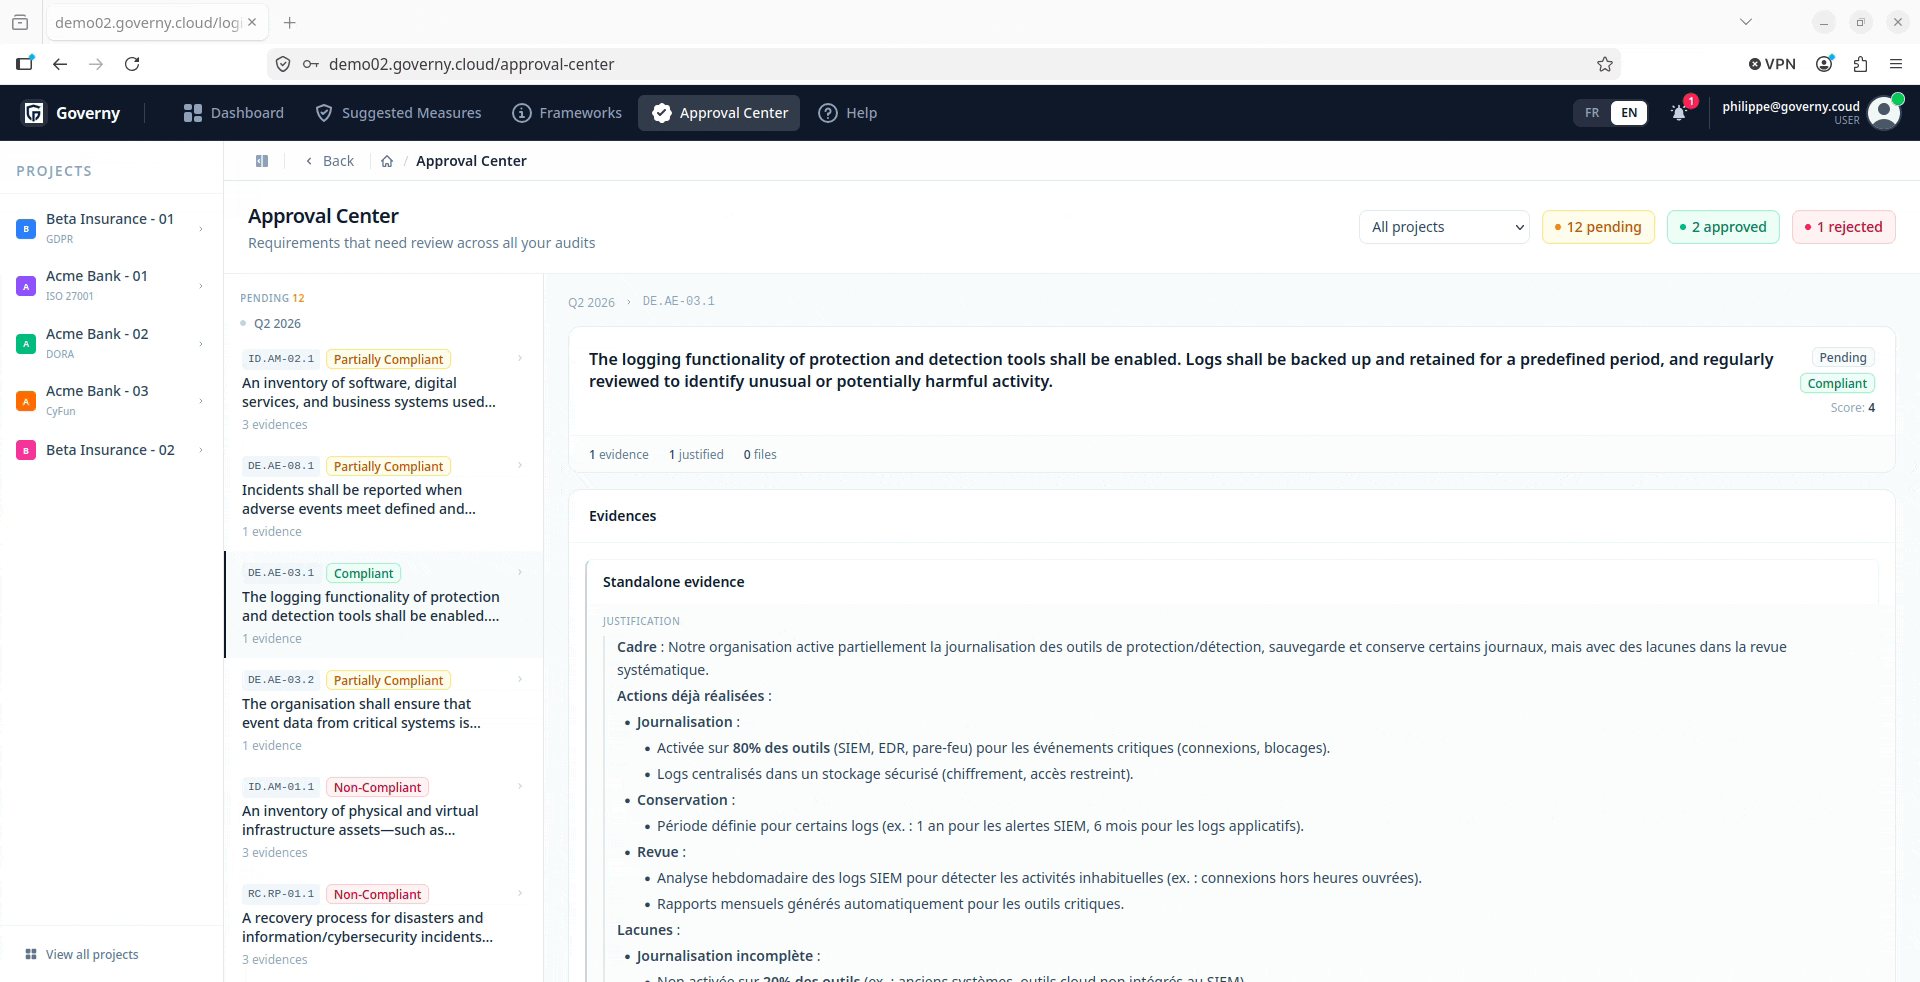Image resolution: width=1920 pixels, height=982 pixels.
Task: Open Acme Bank - 01 project
Action: 110,285
